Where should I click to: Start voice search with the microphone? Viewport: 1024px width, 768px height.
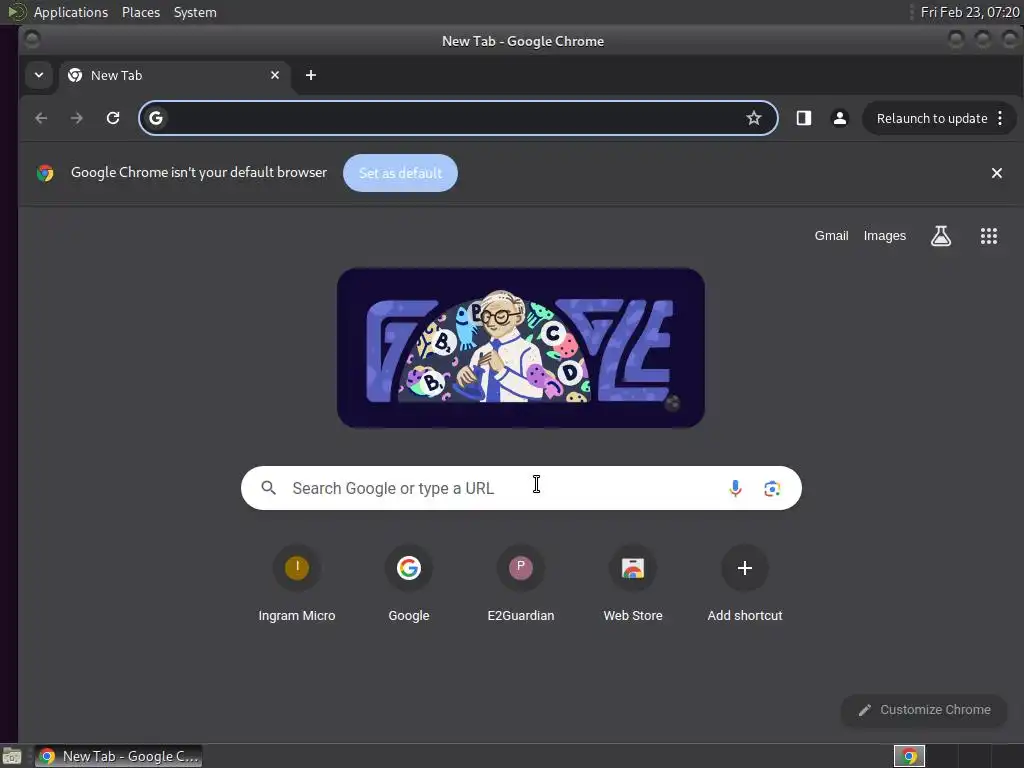pyautogui.click(x=735, y=488)
